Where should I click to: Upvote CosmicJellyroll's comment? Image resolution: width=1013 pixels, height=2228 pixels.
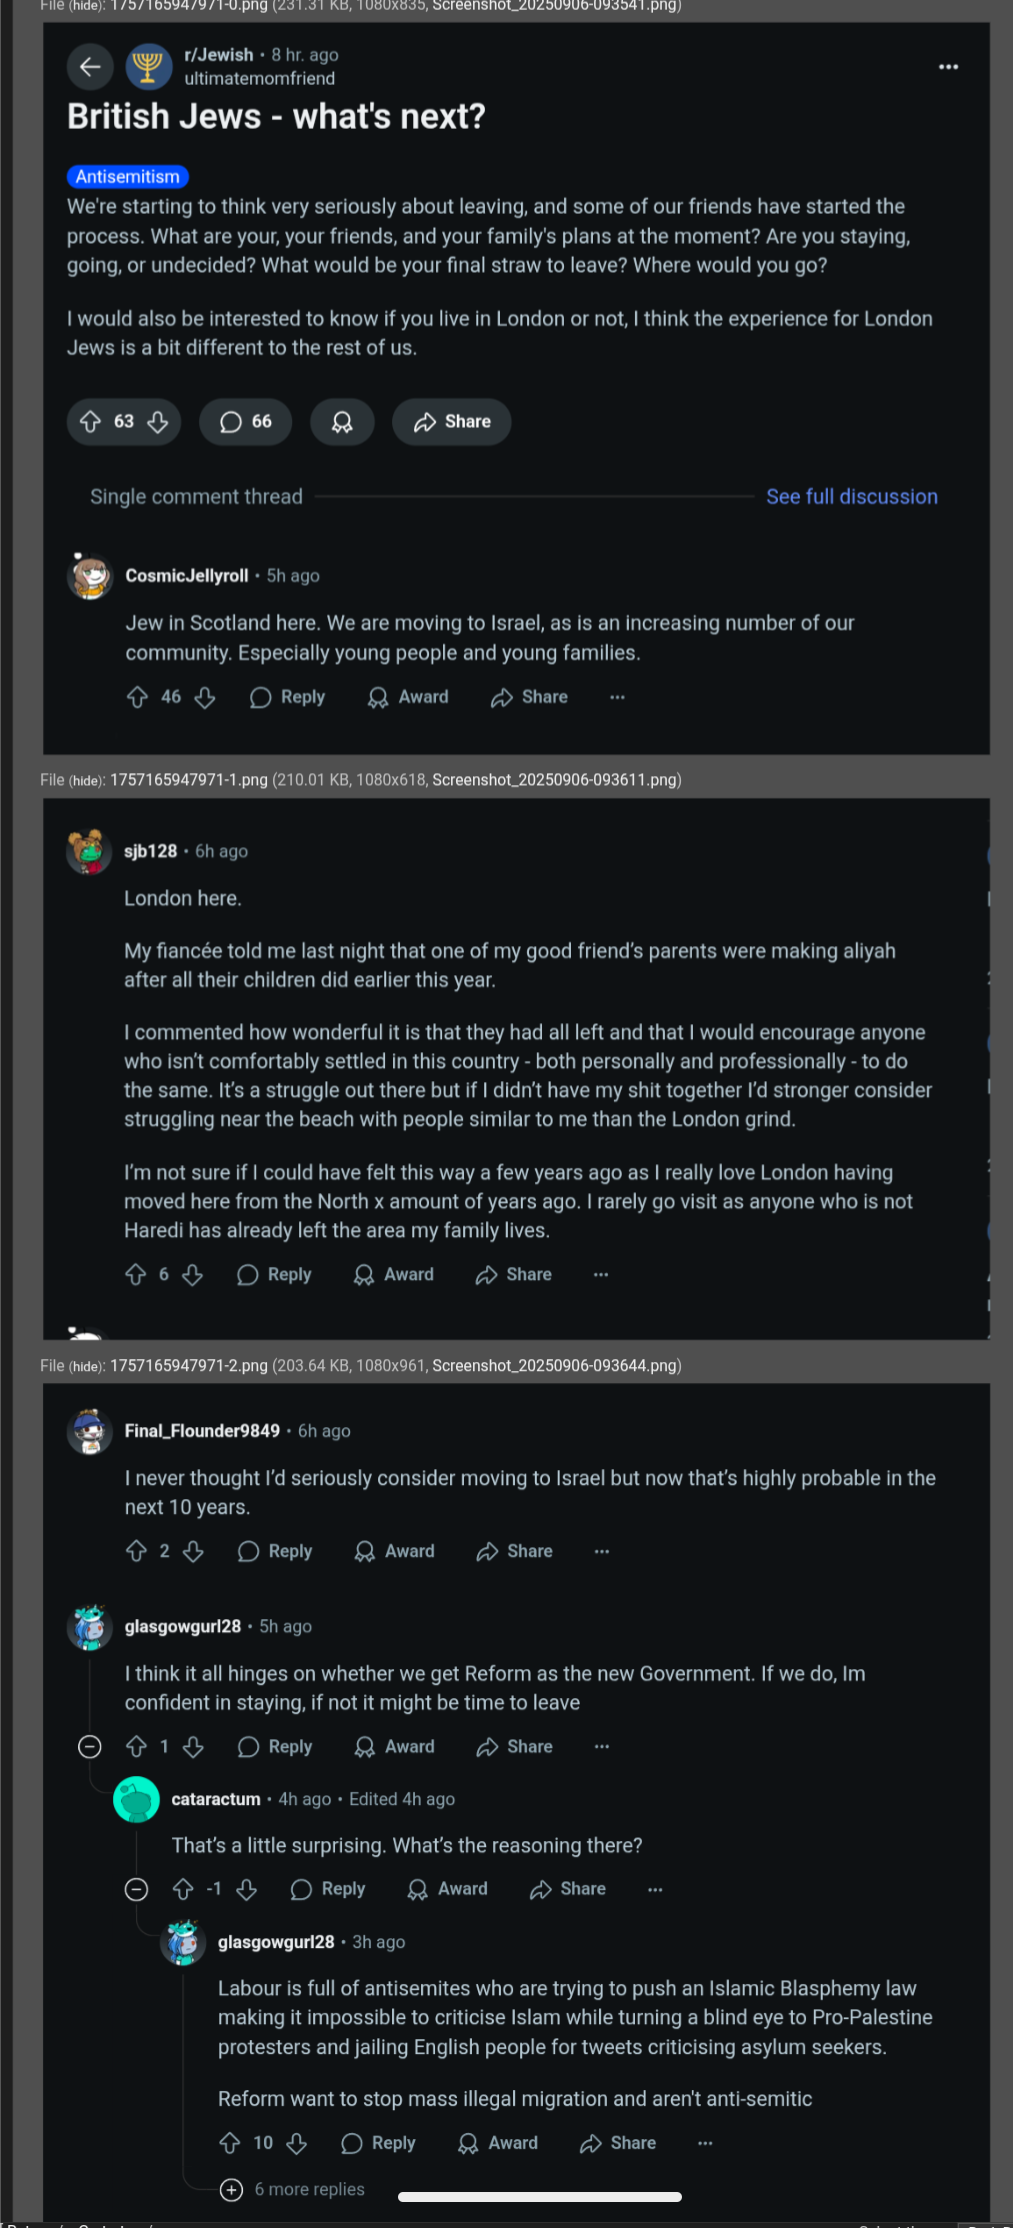tap(138, 697)
